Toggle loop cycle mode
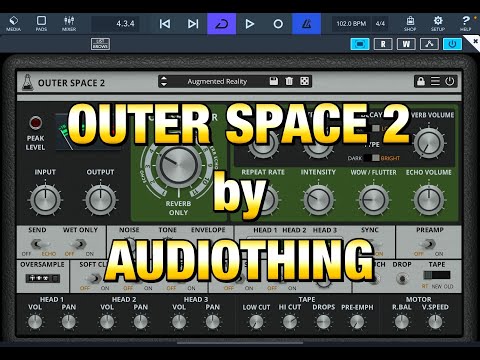 pyautogui.click(x=222, y=24)
